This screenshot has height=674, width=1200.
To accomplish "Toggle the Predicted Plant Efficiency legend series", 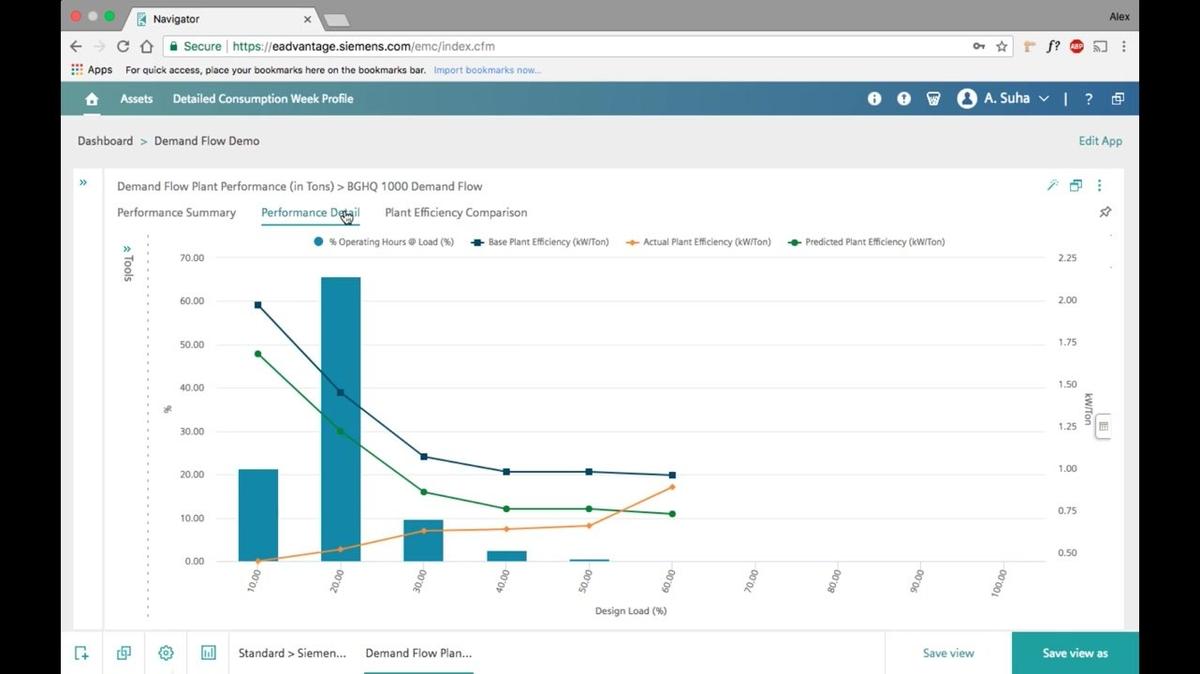I will pyautogui.click(x=866, y=242).
